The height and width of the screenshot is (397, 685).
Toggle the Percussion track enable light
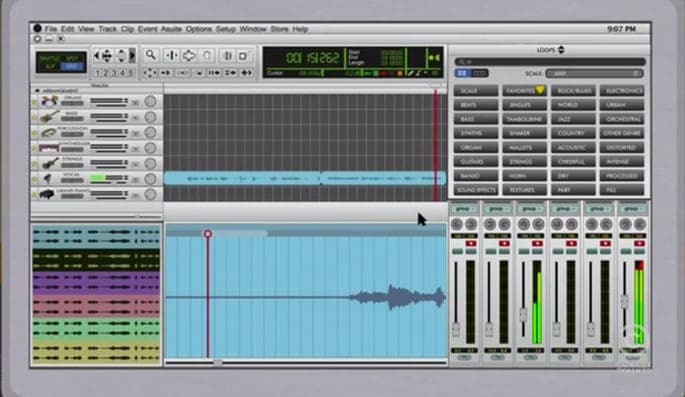[35, 133]
